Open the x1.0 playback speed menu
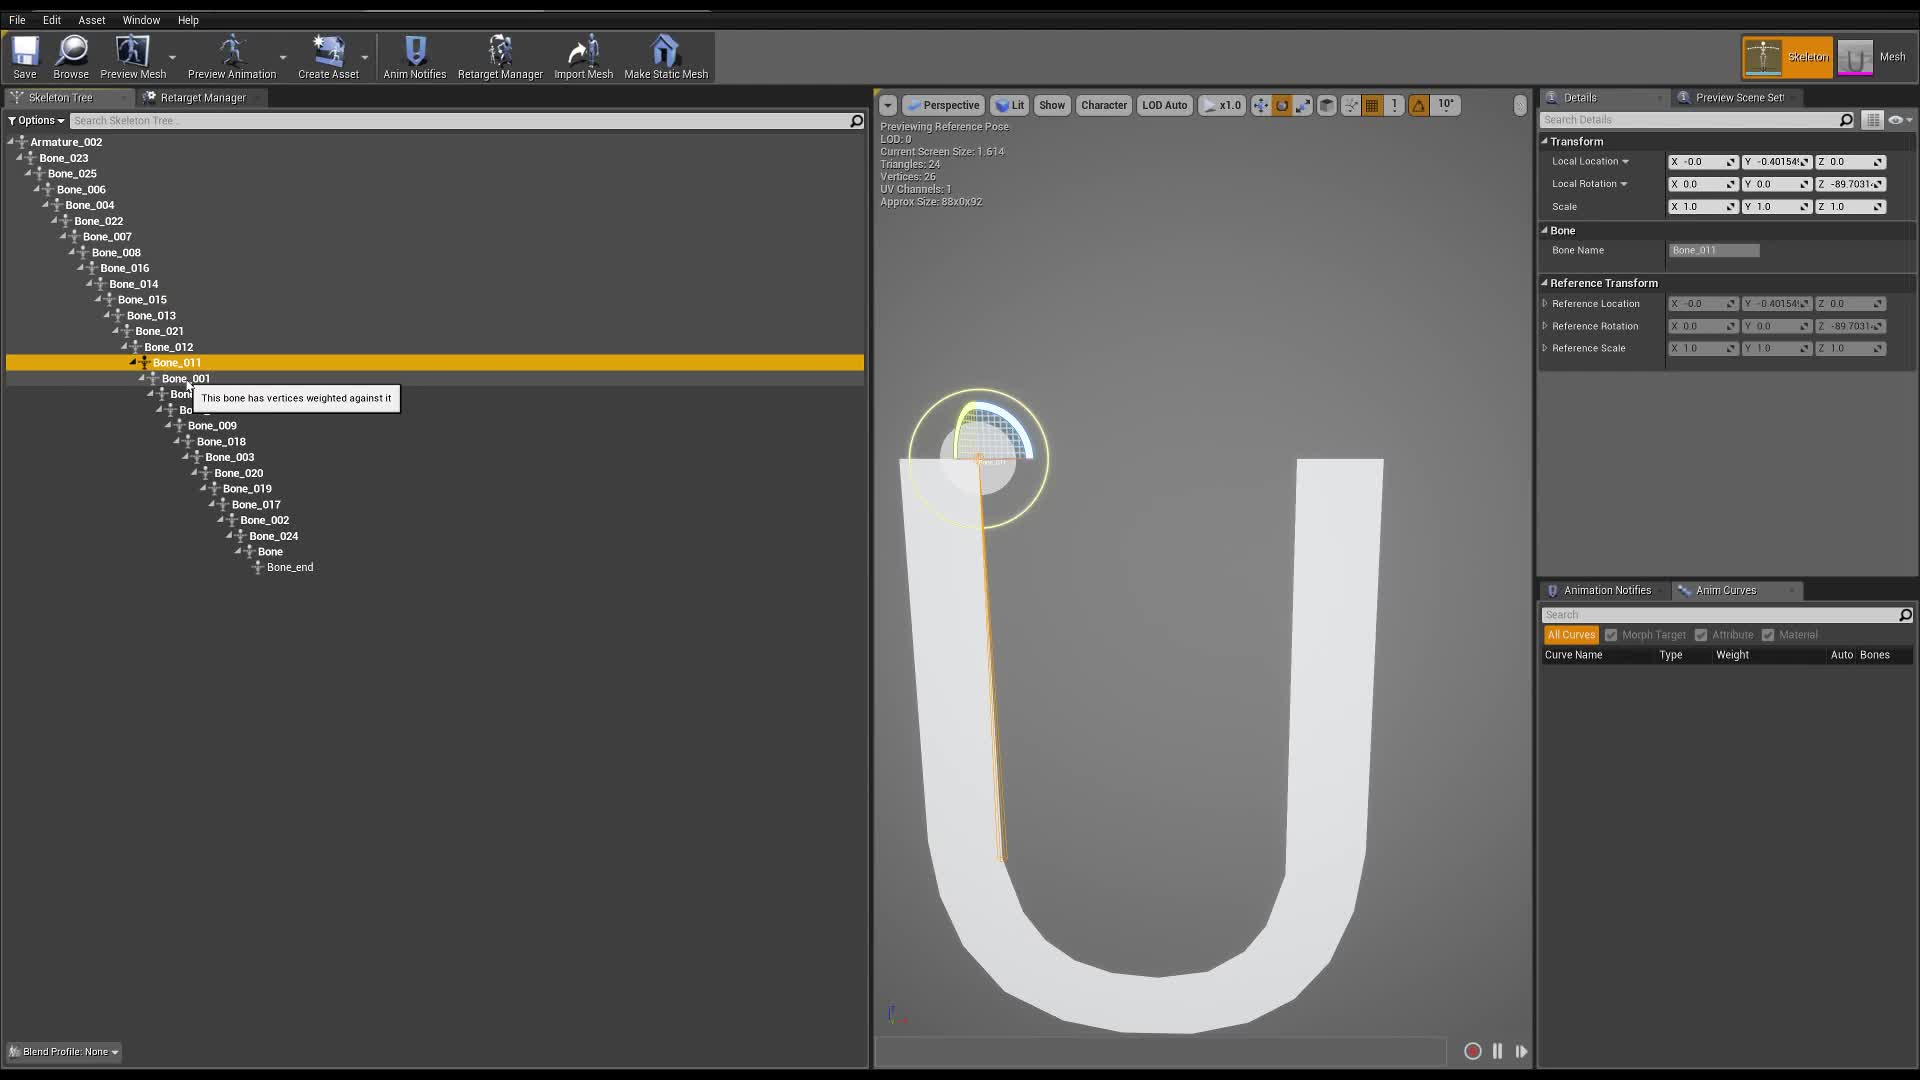Screen dimensions: 1920x1080 click(x=1222, y=105)
